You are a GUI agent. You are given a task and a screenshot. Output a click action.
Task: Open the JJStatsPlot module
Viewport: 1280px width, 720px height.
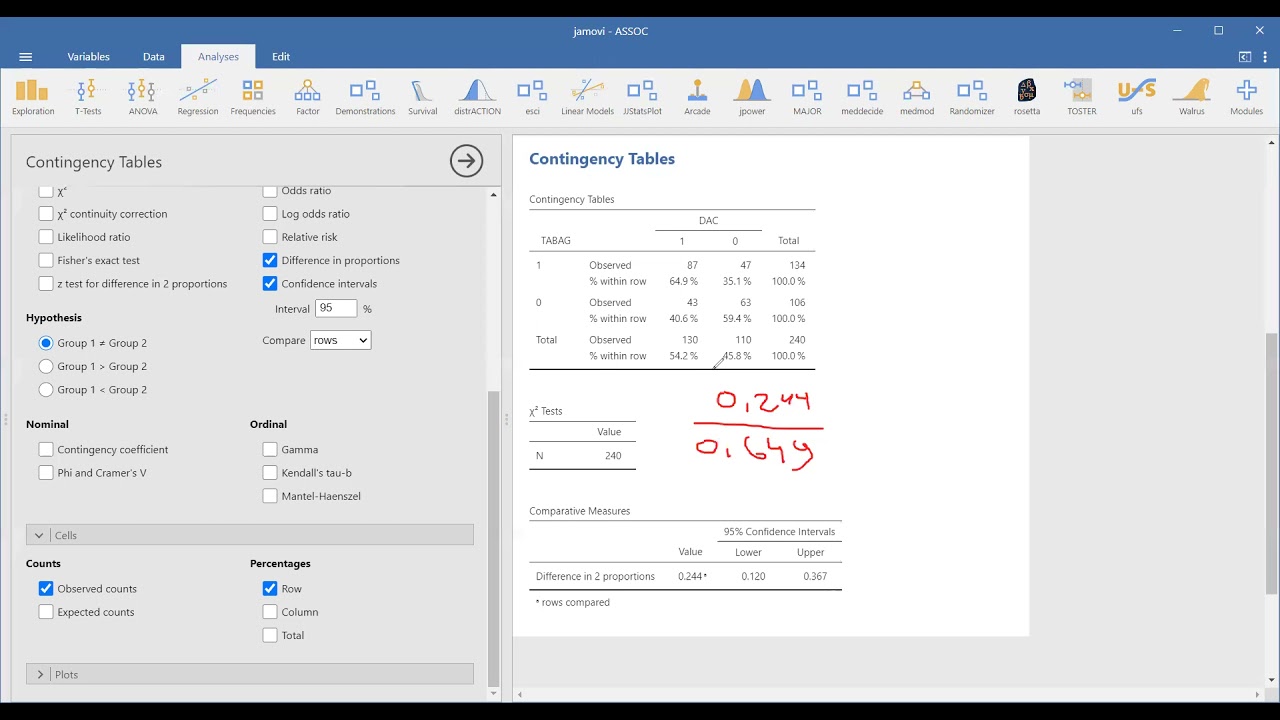point(642,97)
